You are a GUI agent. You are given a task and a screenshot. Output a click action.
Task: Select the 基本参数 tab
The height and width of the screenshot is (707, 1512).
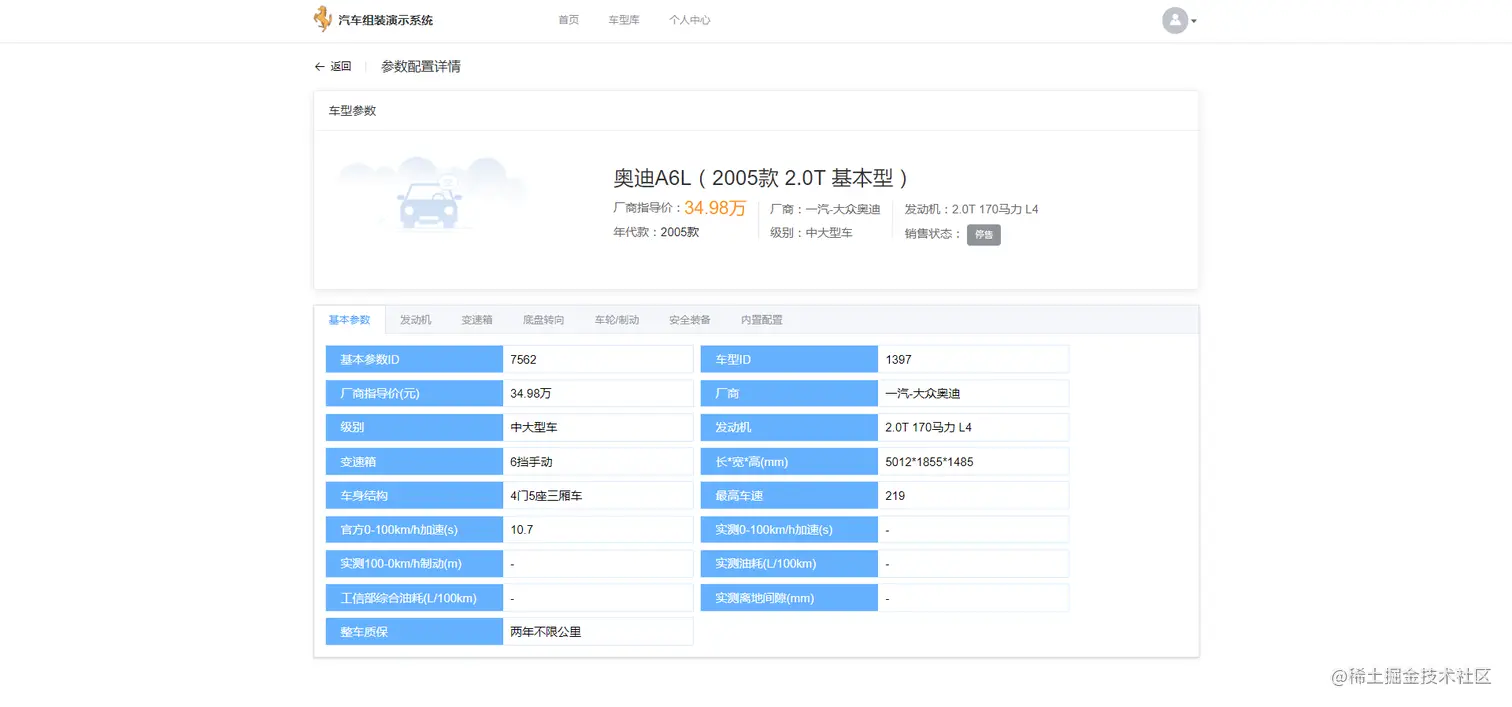[x=349, y=320]
